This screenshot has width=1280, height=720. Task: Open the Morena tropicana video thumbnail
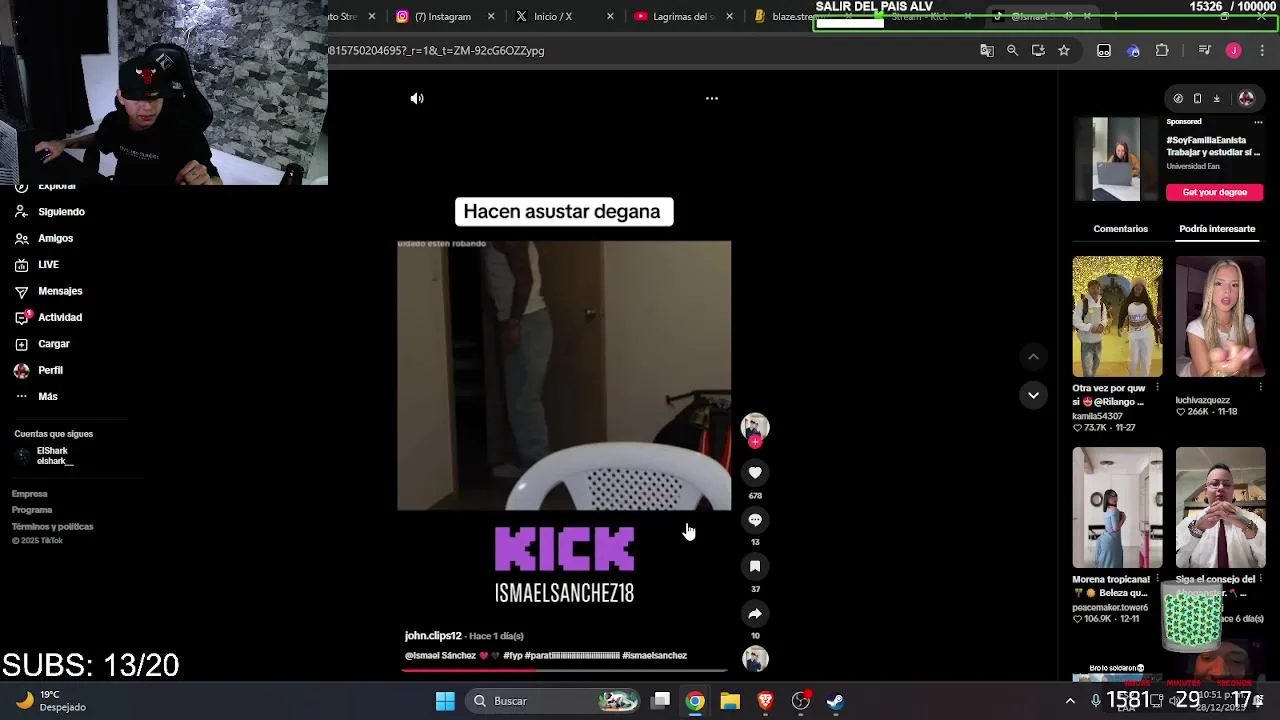coord(1117,508)
